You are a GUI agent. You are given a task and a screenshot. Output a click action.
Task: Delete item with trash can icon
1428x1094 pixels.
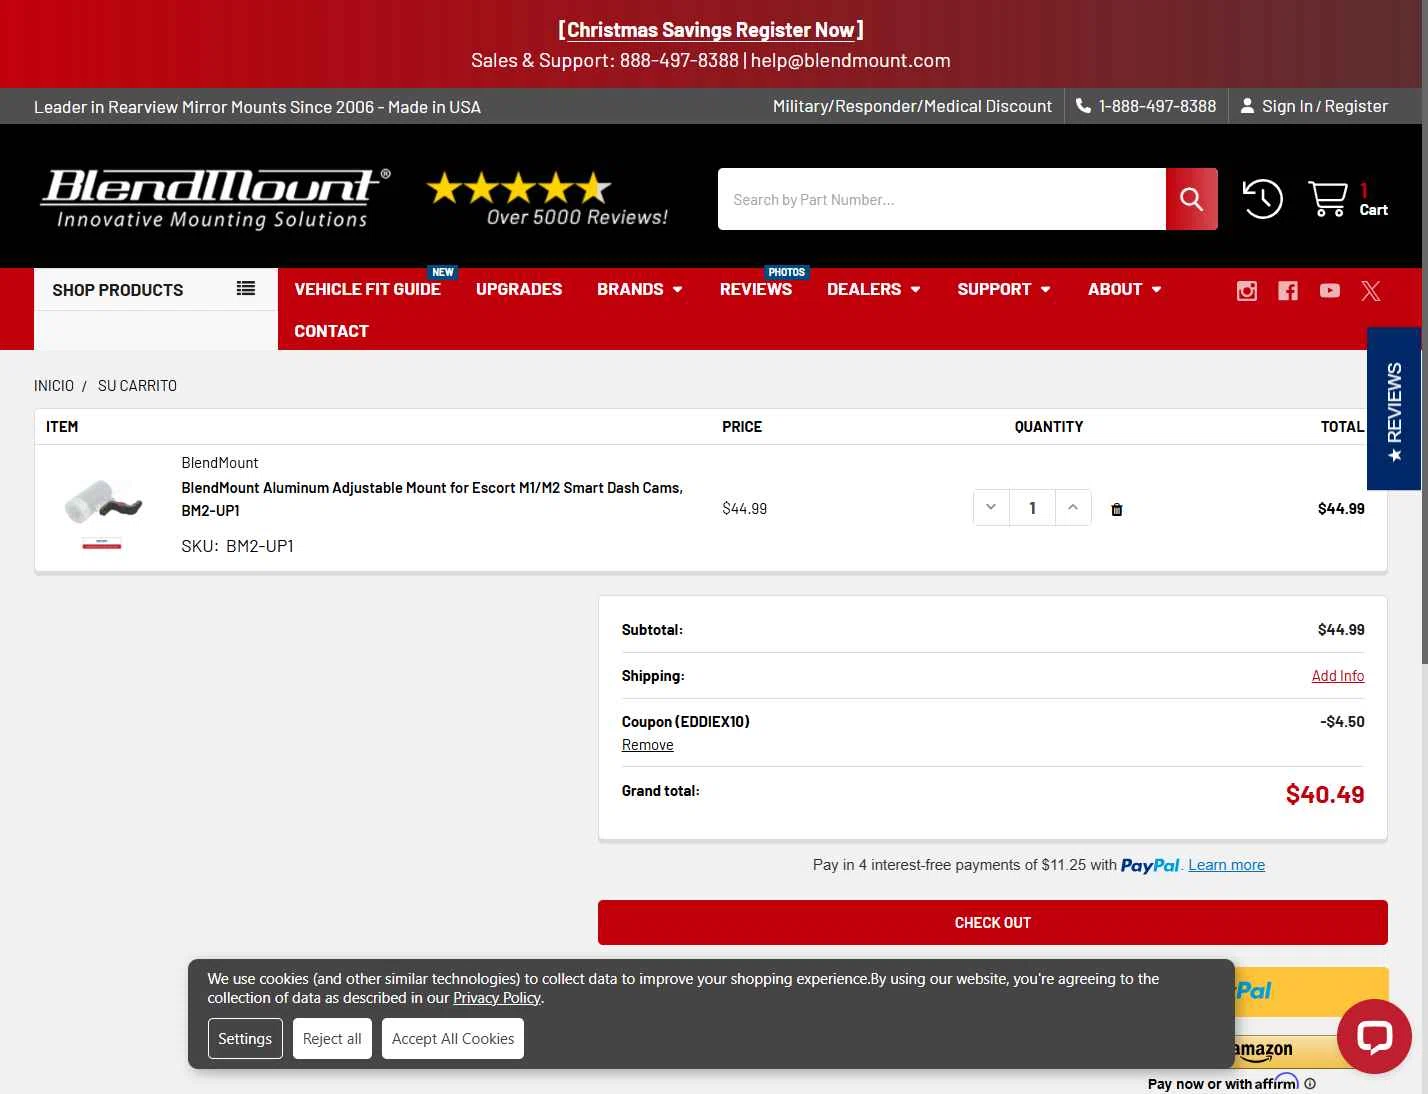pos(1117,509)
